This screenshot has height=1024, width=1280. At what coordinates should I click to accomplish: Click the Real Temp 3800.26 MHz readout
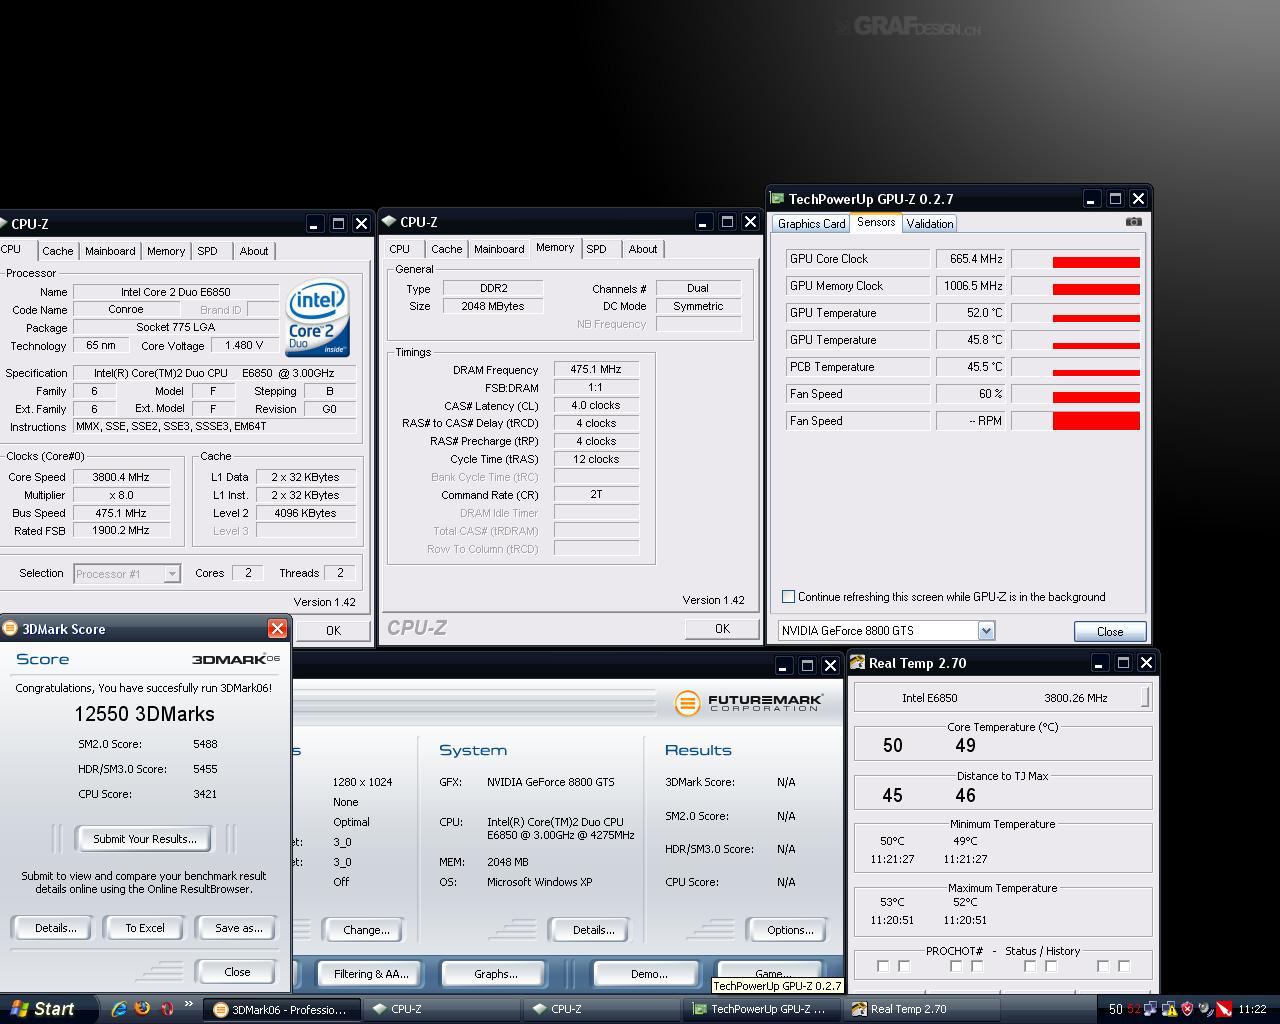click(x=1075, y=698)
